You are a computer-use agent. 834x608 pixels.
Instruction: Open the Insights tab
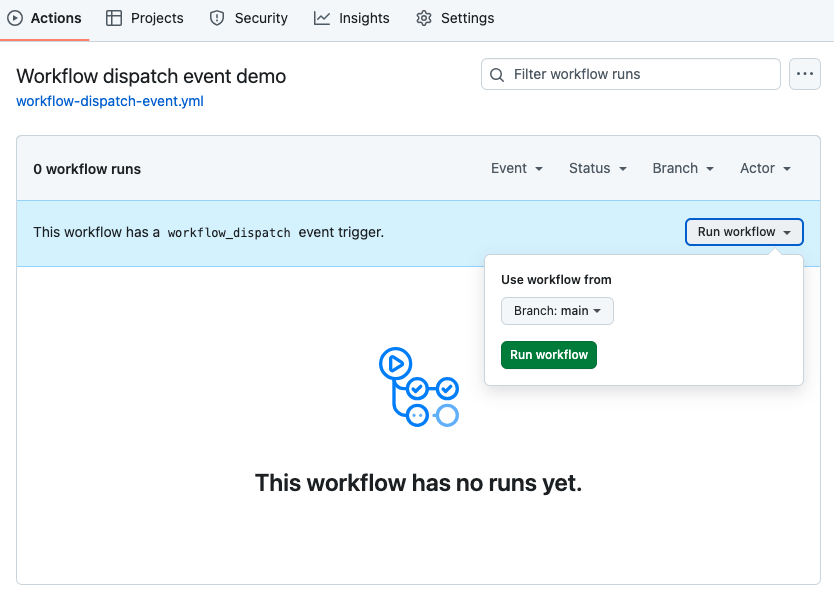[x=352, y=18]
